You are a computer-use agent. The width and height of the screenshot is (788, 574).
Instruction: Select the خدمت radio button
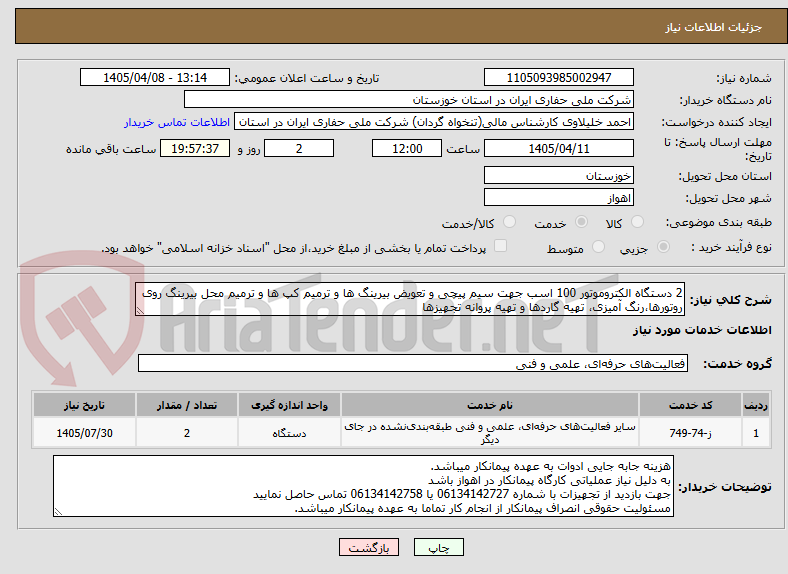point(581,222)
